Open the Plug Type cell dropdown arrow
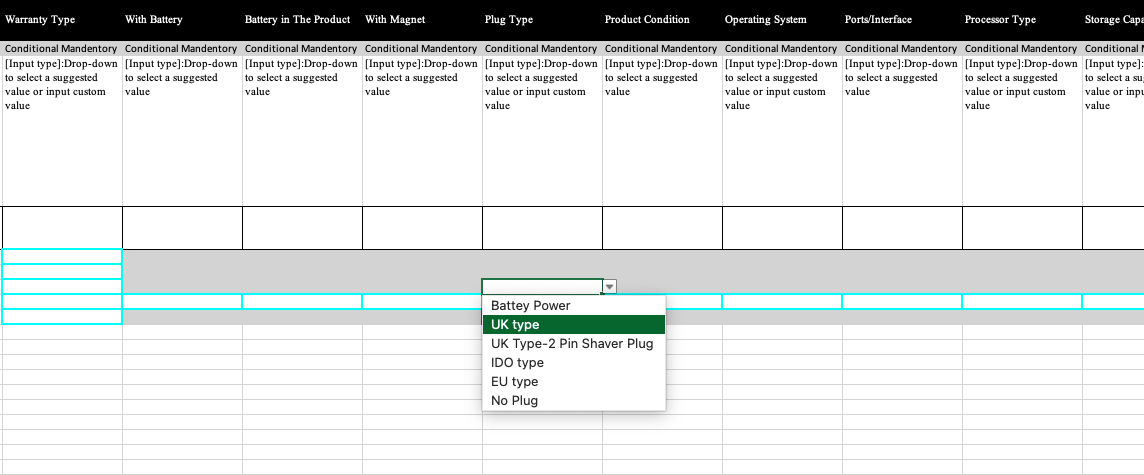 click(610, 287)
